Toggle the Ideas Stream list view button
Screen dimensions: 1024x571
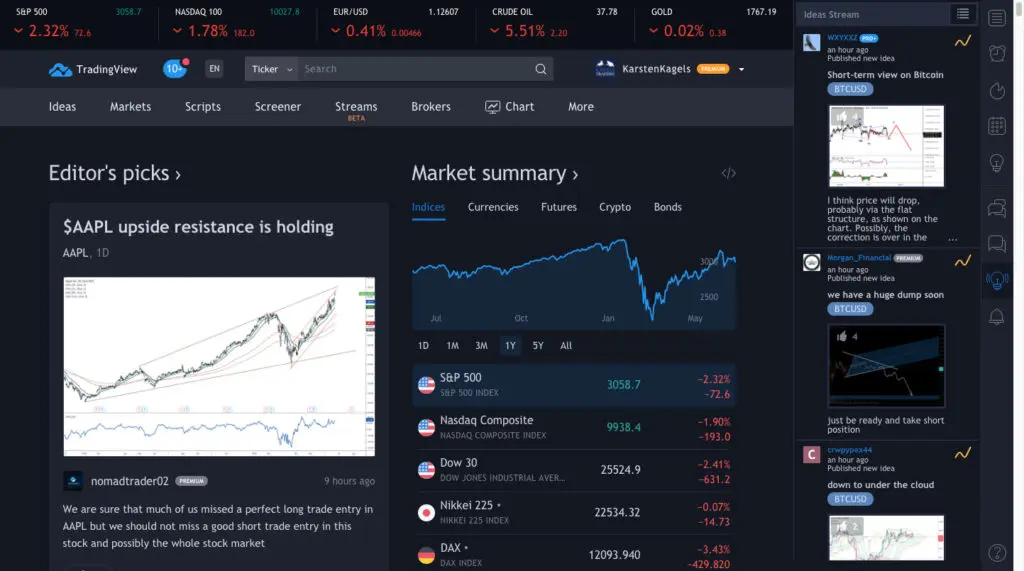click(x=962, y=14)
